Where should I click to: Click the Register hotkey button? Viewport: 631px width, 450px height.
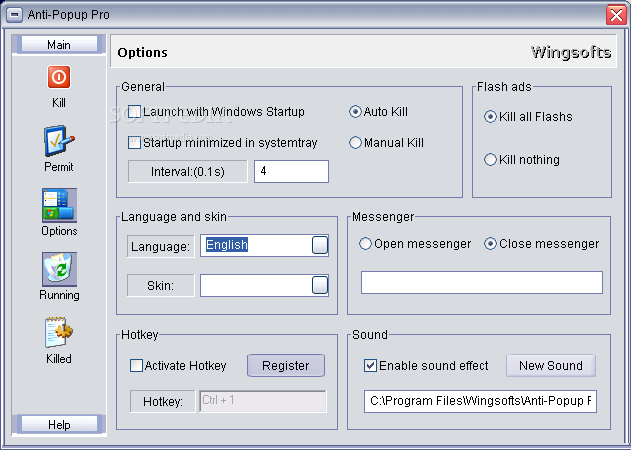point(286,365)
